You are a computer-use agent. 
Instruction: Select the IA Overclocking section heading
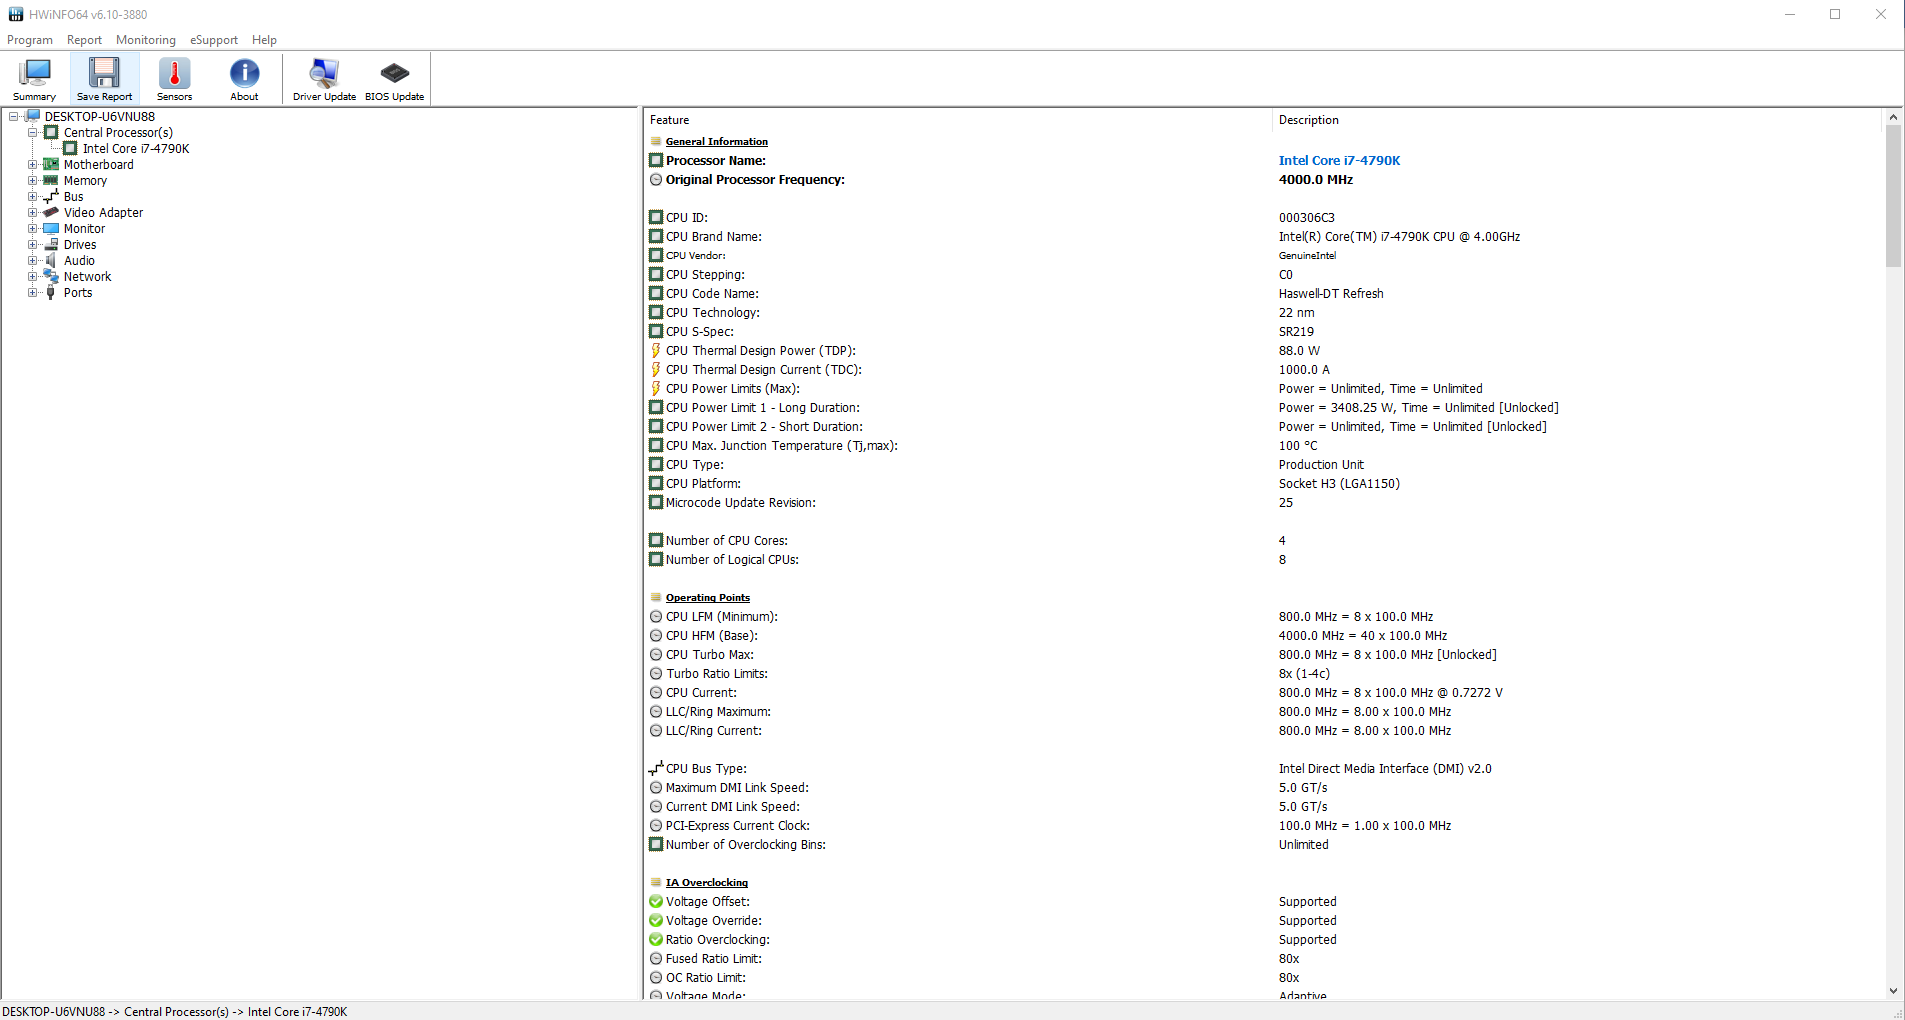click(707, 883)
